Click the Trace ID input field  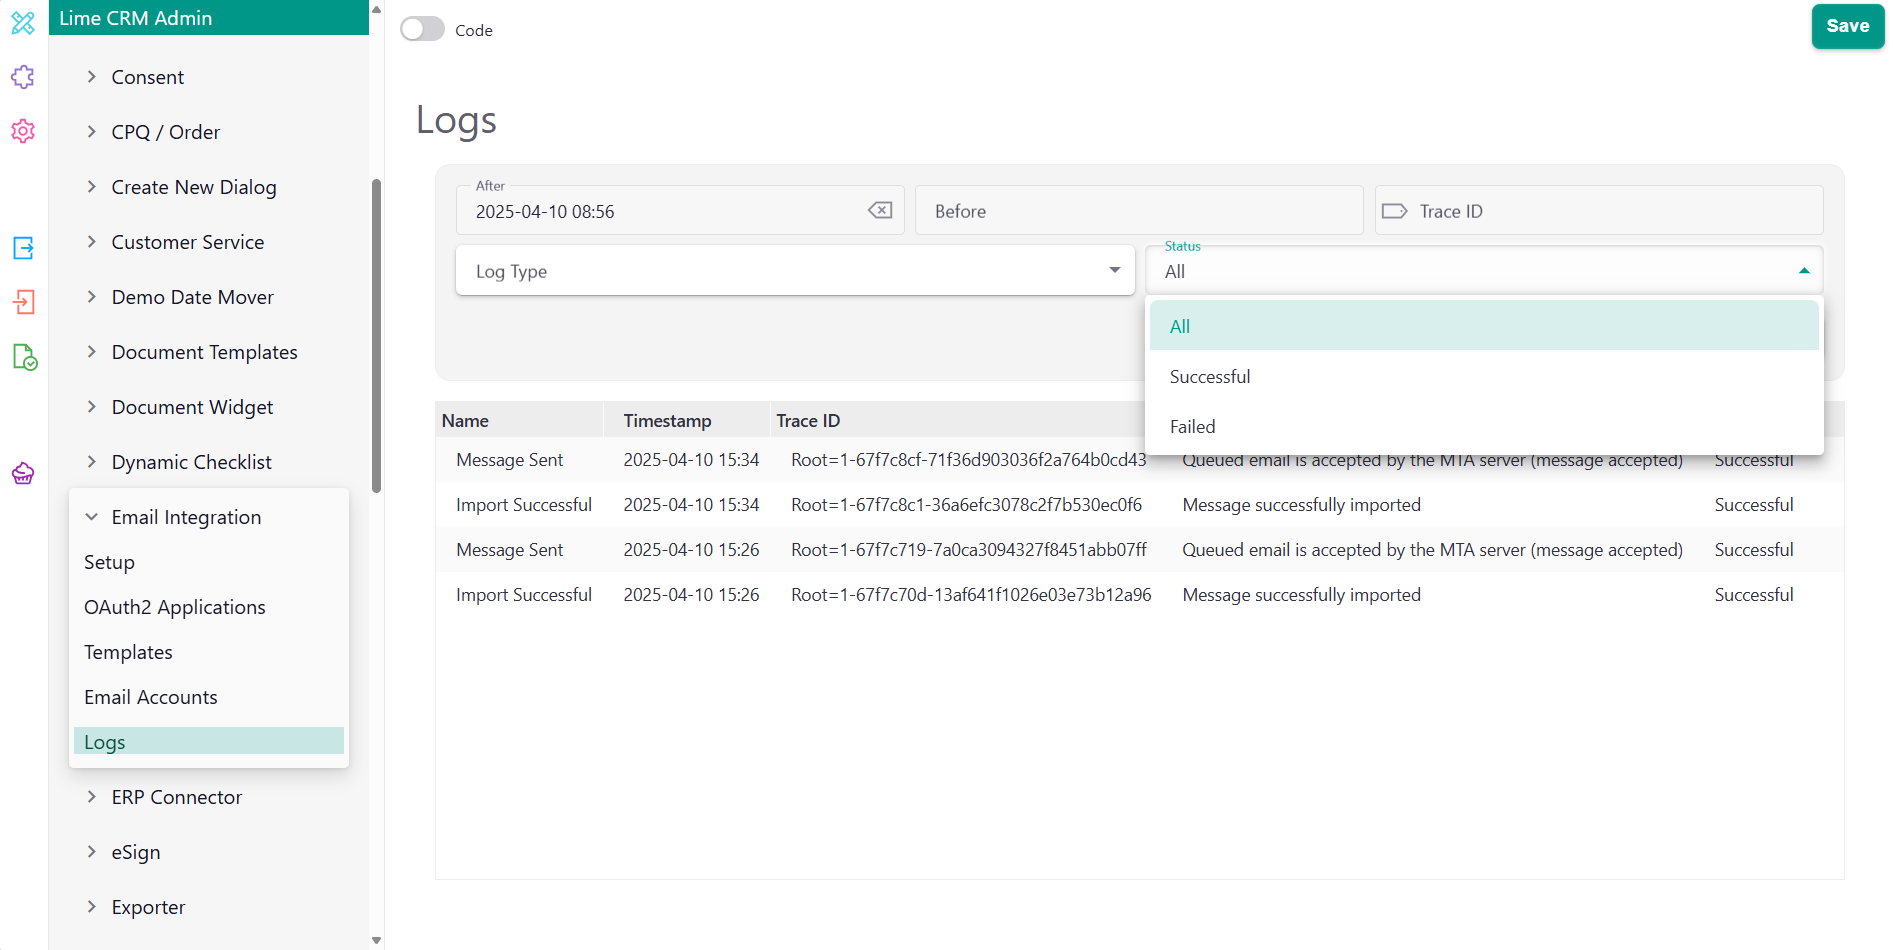coord(1598,210)
